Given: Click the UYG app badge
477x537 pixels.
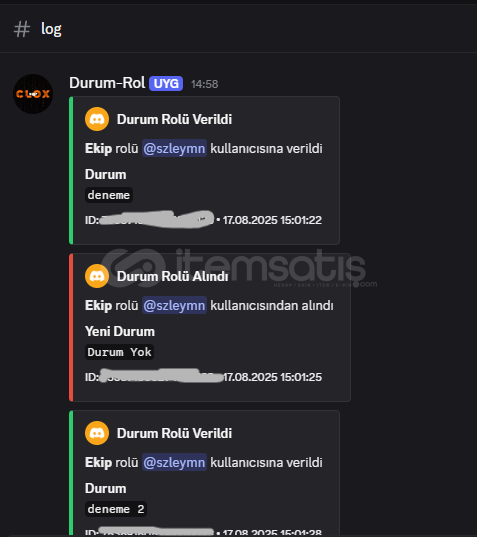Looking at the screenshot, I should tap(166, 84).
